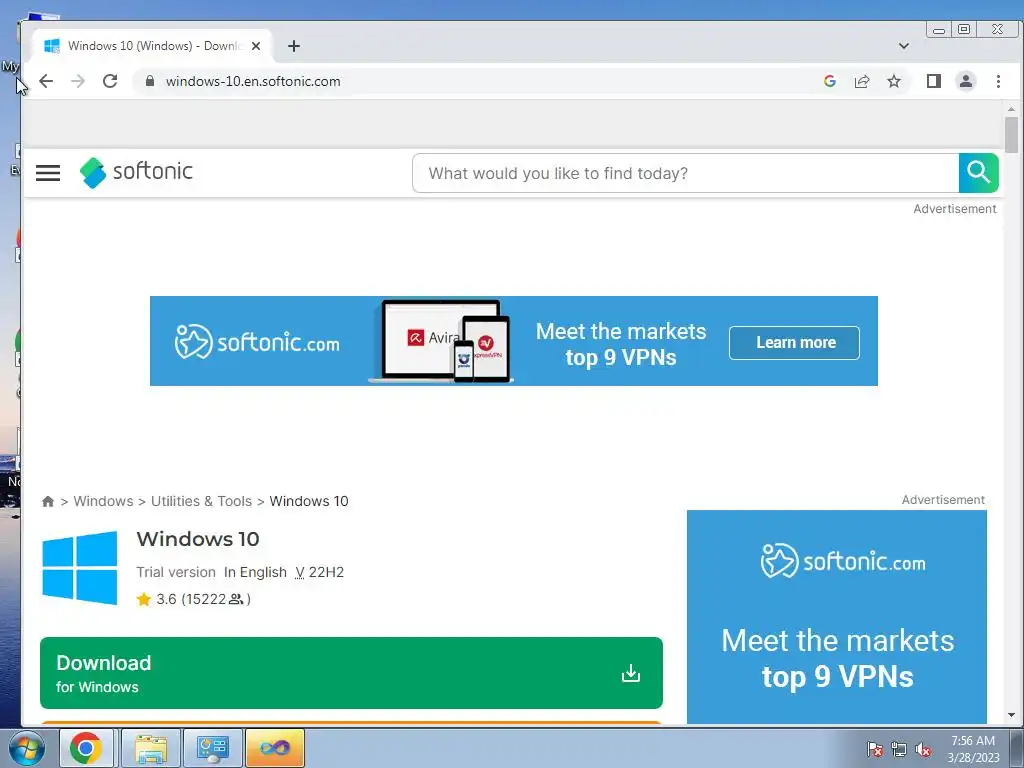Open the taskbar clock showing 7:56 AM
The height and width of the screenshot is (768, 1024).
(x=973, y=749)
